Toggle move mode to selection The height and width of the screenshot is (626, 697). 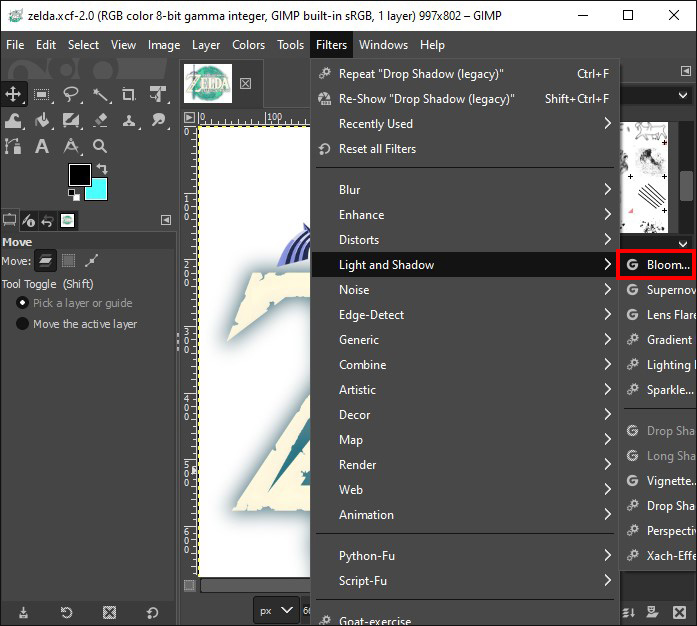click(68, 260)
